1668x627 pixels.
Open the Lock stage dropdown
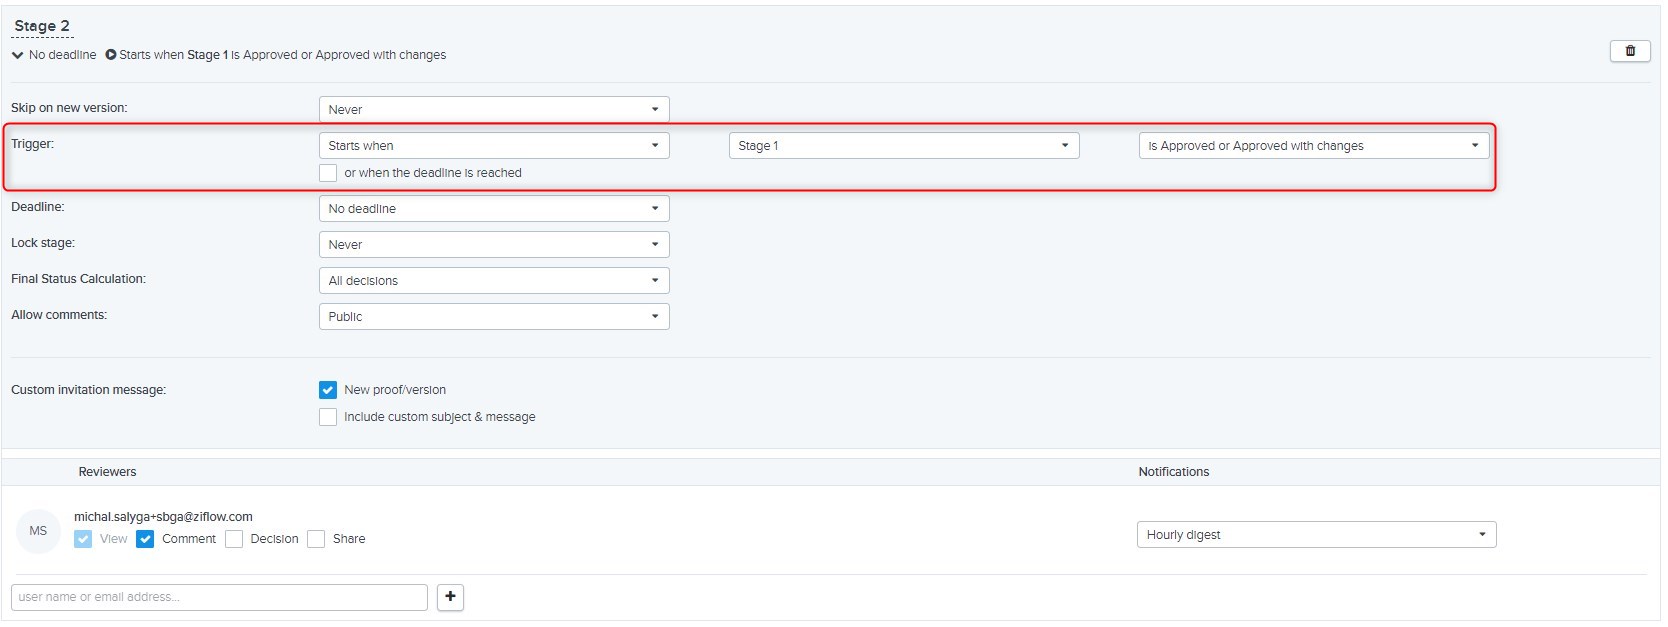[x=493, y=245]
